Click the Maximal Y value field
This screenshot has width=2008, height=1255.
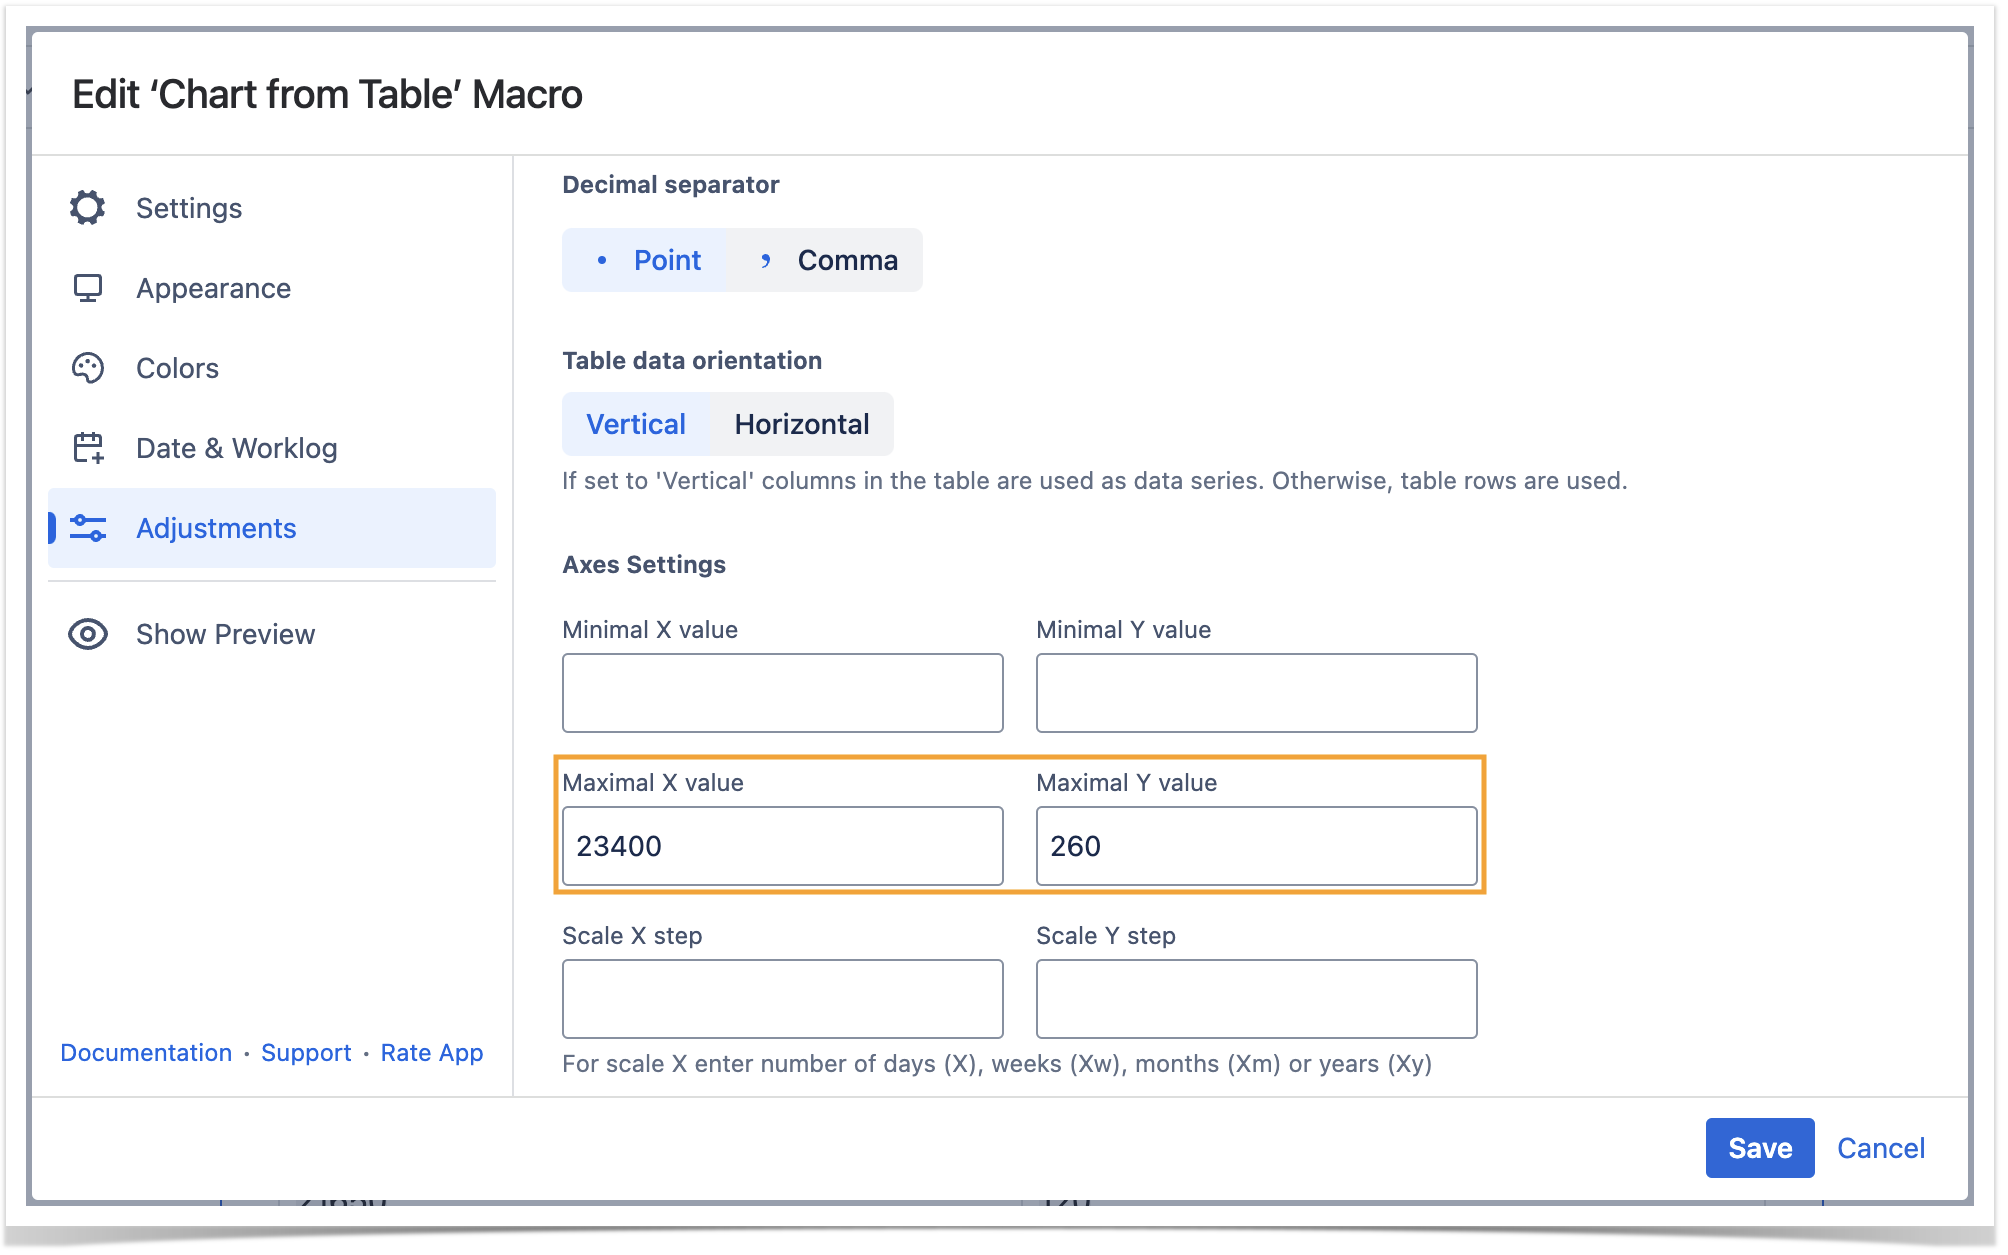tap(1256, 846)
